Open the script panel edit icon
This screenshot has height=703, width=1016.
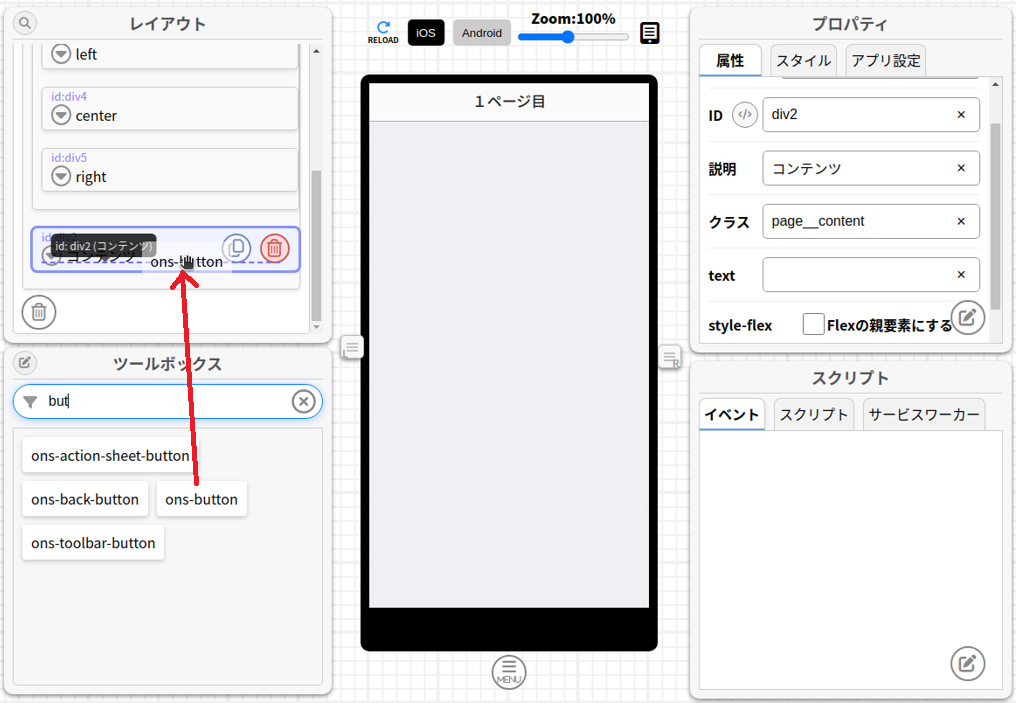pyautogui.click(x=967, y=663)
